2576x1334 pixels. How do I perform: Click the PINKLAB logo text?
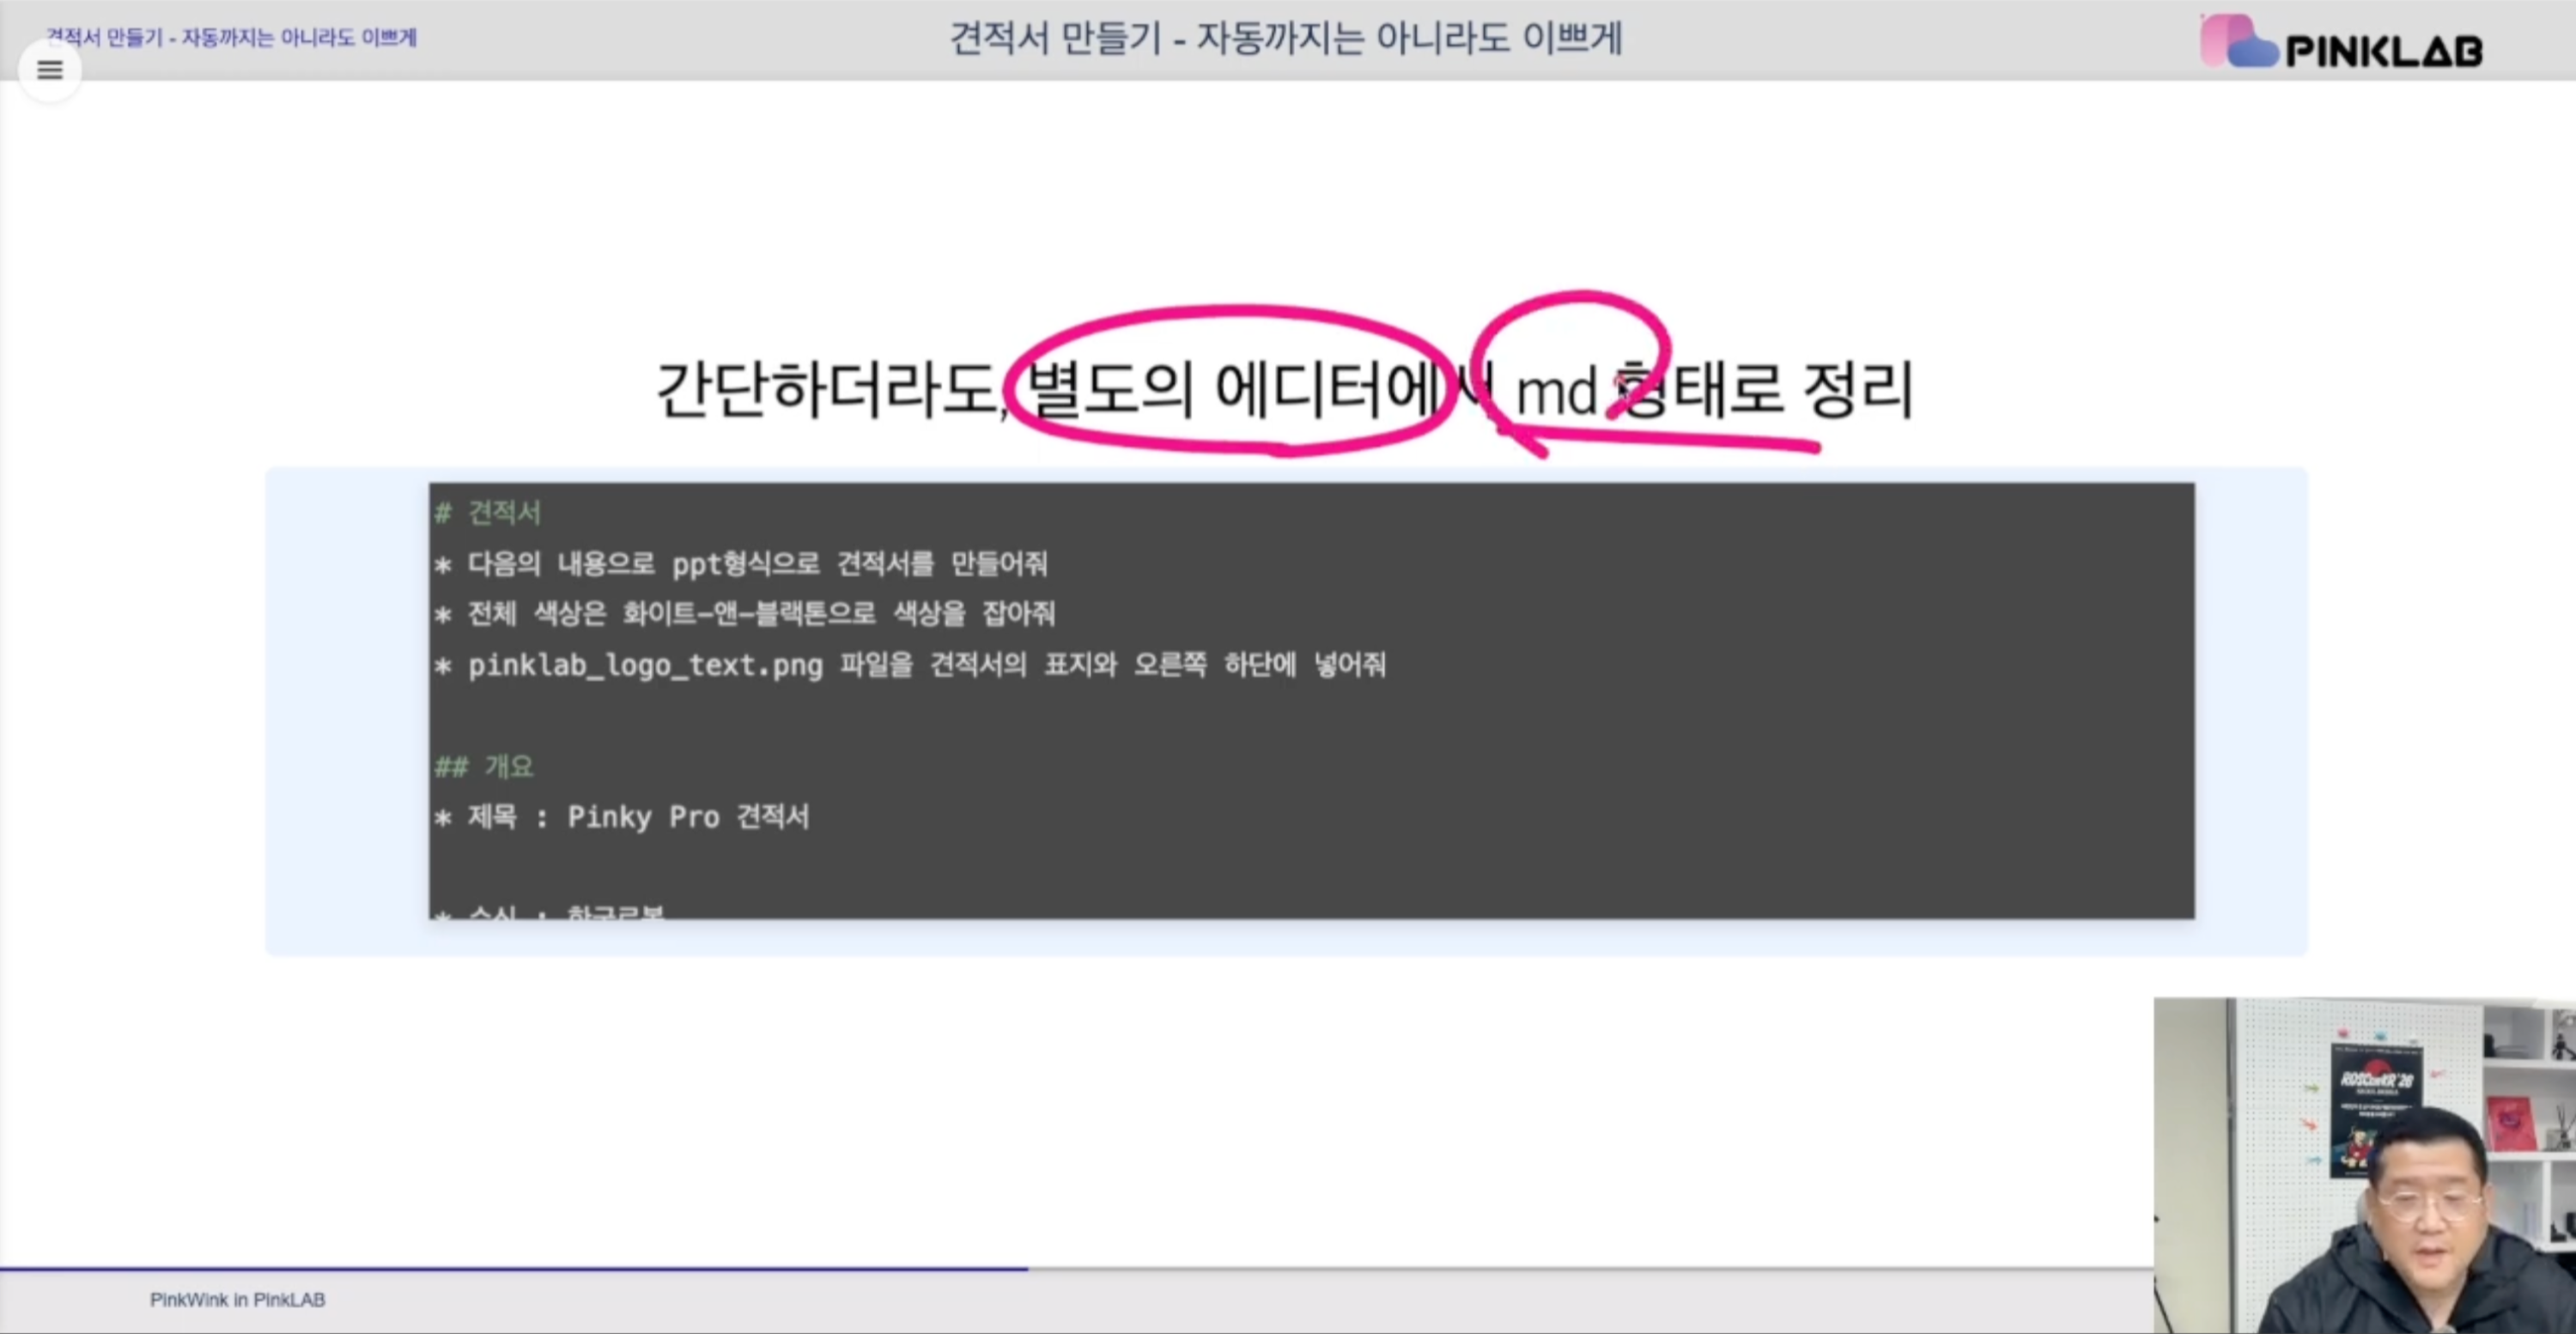[x=2384, y=52]
